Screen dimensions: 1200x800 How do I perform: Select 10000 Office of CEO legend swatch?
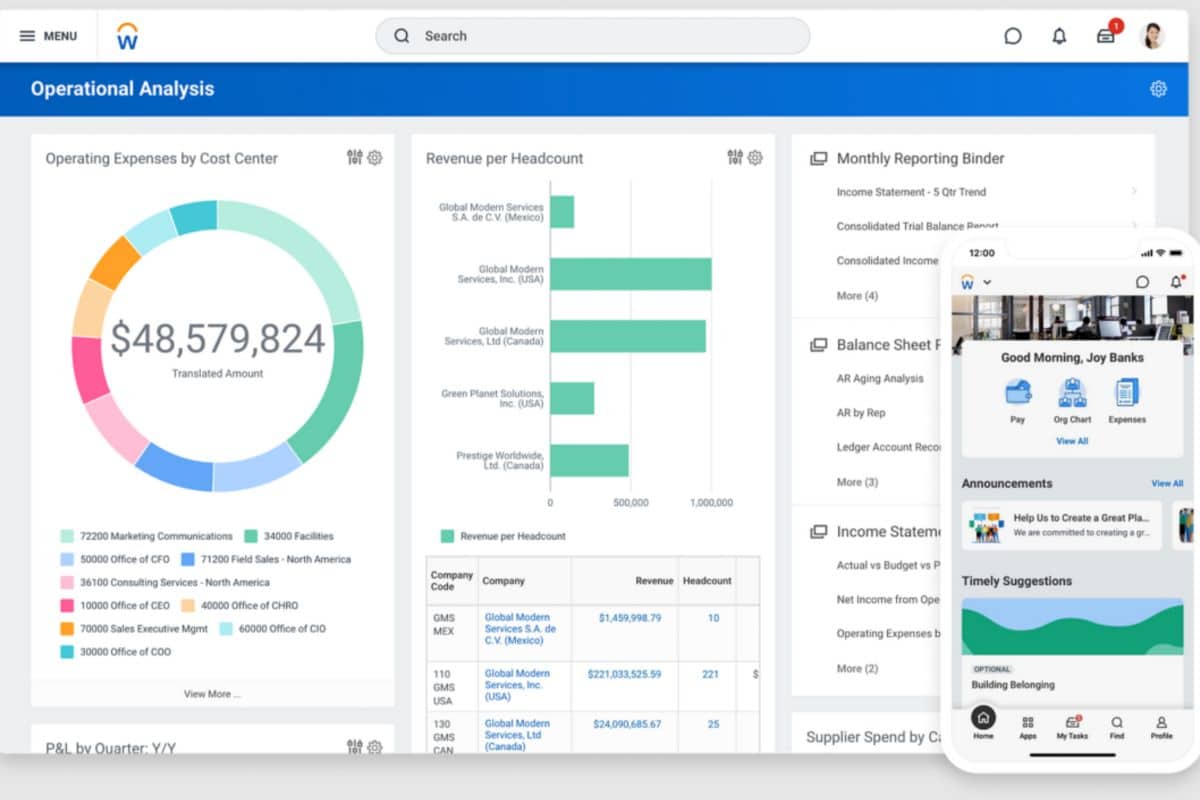point(67,605)
